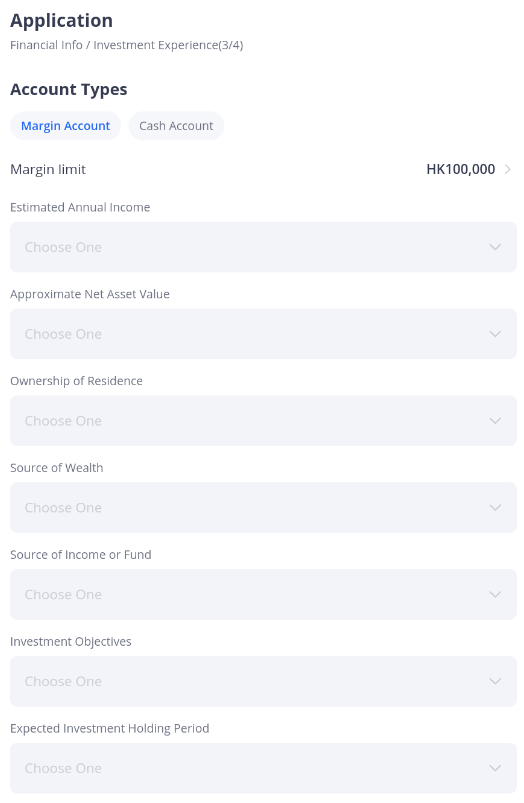This screenshot has width=524, height=803.
Task: Select the Margin Account type
Action: [x=66, y=126]
